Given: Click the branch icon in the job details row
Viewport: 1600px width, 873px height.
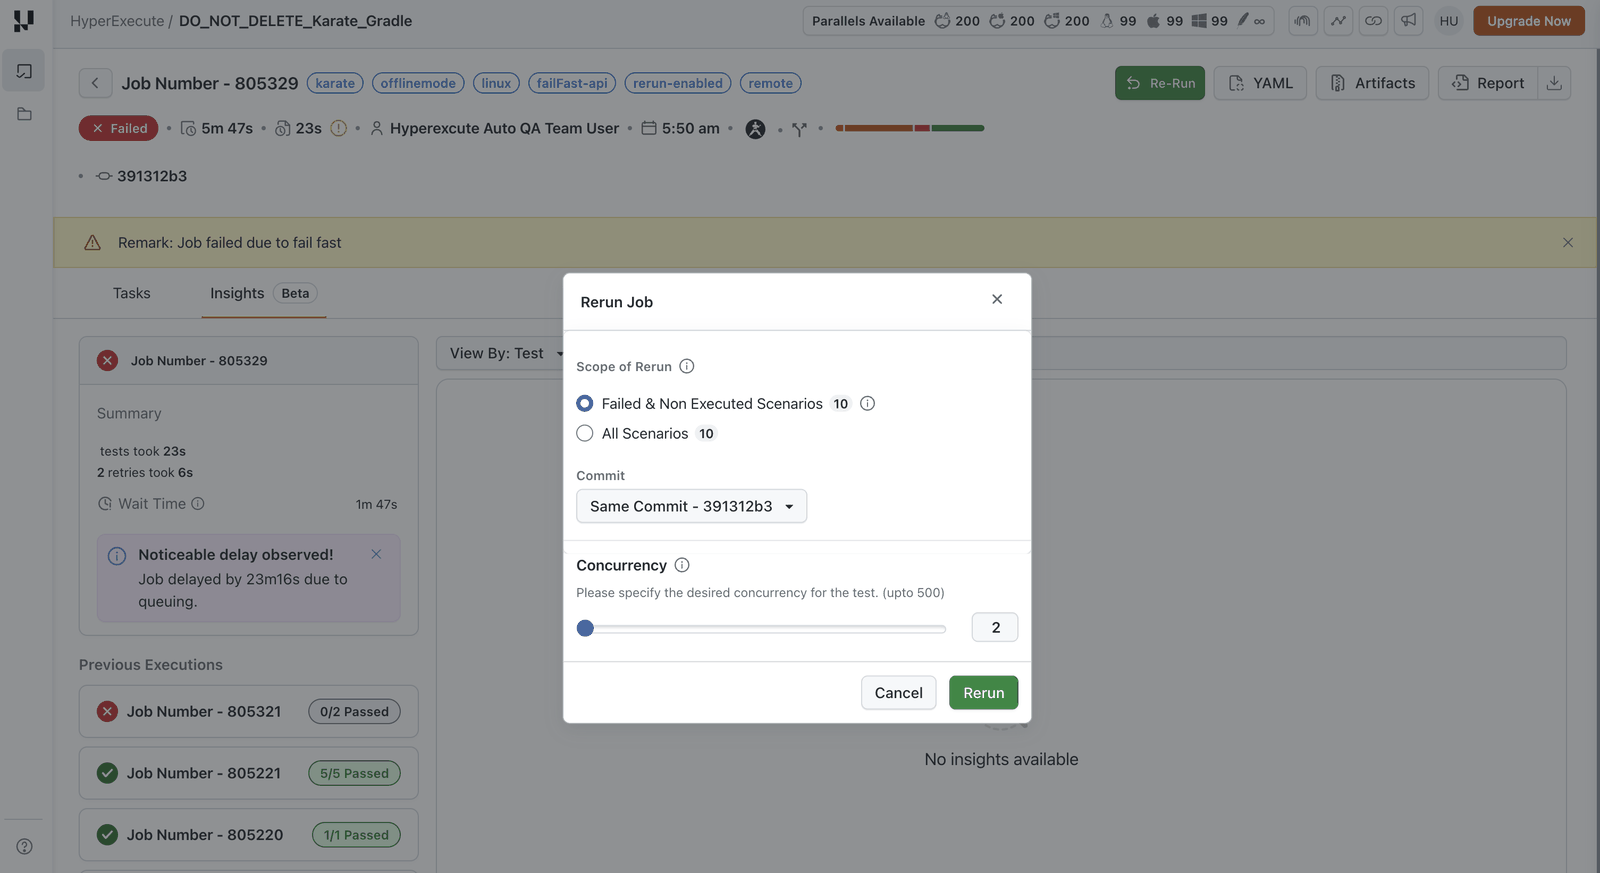Looking at the screenshot, I should point(799,129).
